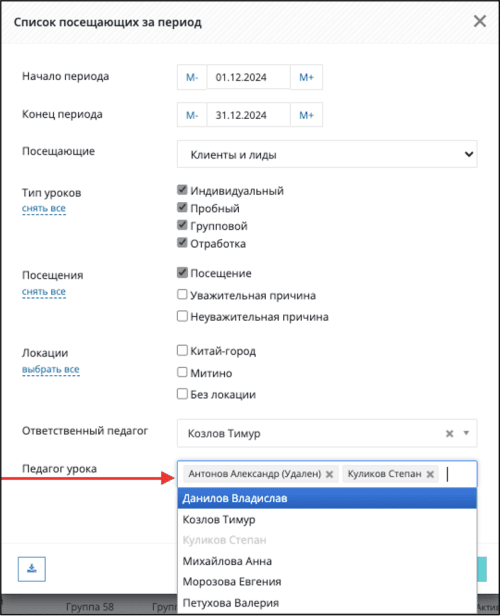This screenshot has width=500, height=616.
Task: Click the download export icon button
Action: click(32, 569)
